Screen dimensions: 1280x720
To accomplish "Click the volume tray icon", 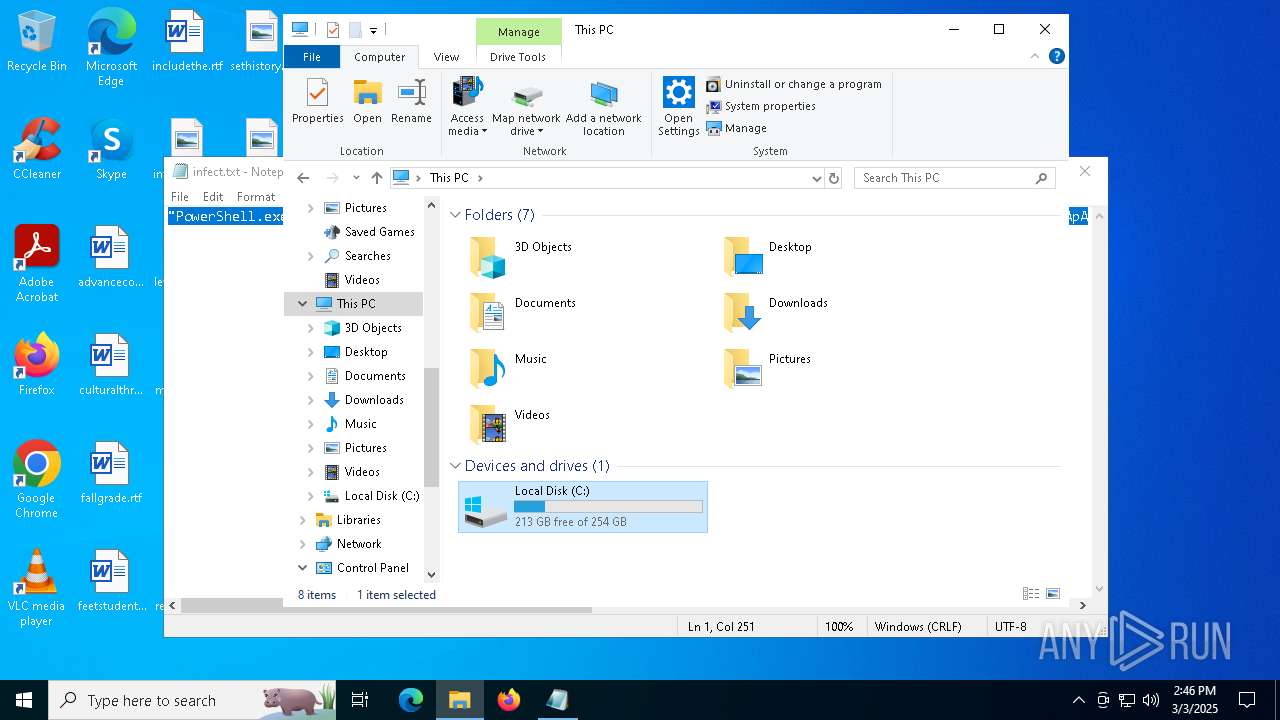I will 1151,700.
